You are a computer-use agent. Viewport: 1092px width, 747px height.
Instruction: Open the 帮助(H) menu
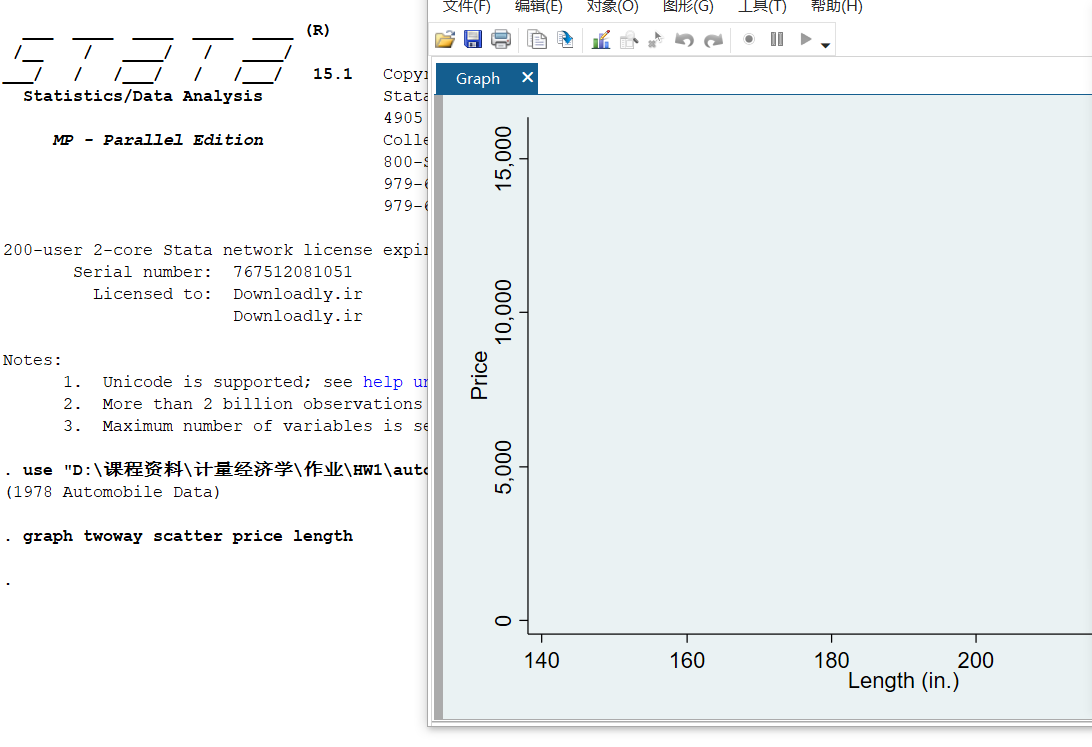click(836, 6)
